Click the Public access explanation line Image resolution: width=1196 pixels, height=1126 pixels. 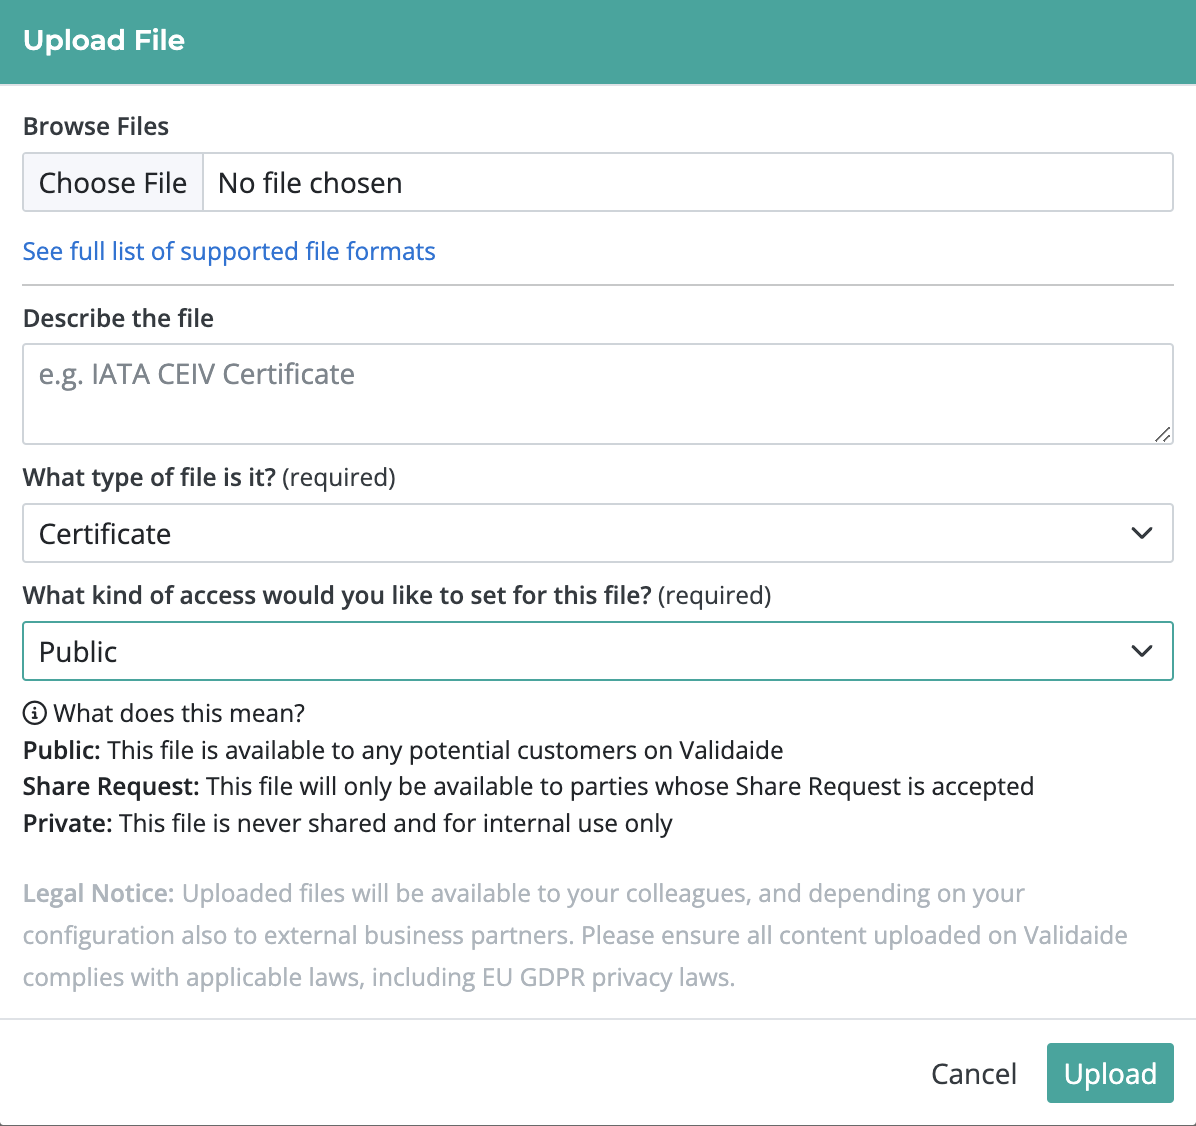403,751
